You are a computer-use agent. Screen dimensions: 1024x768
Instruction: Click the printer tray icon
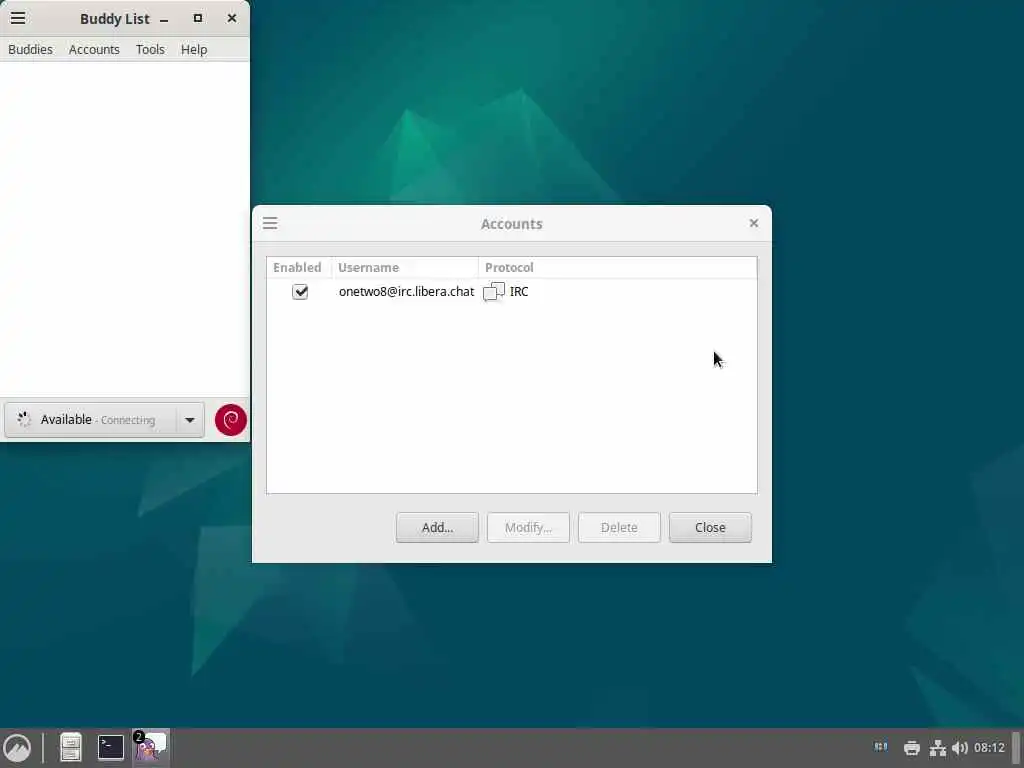click(x=912, y=748)
